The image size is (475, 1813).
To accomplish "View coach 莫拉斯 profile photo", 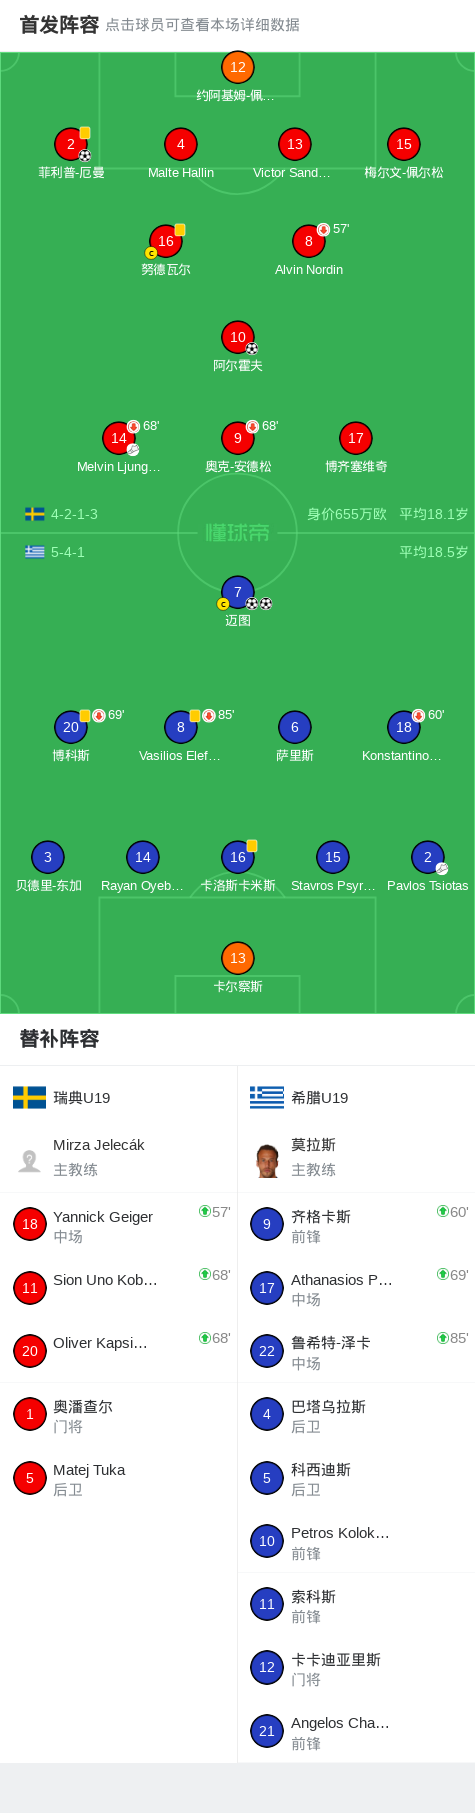I will [267, 1160].
